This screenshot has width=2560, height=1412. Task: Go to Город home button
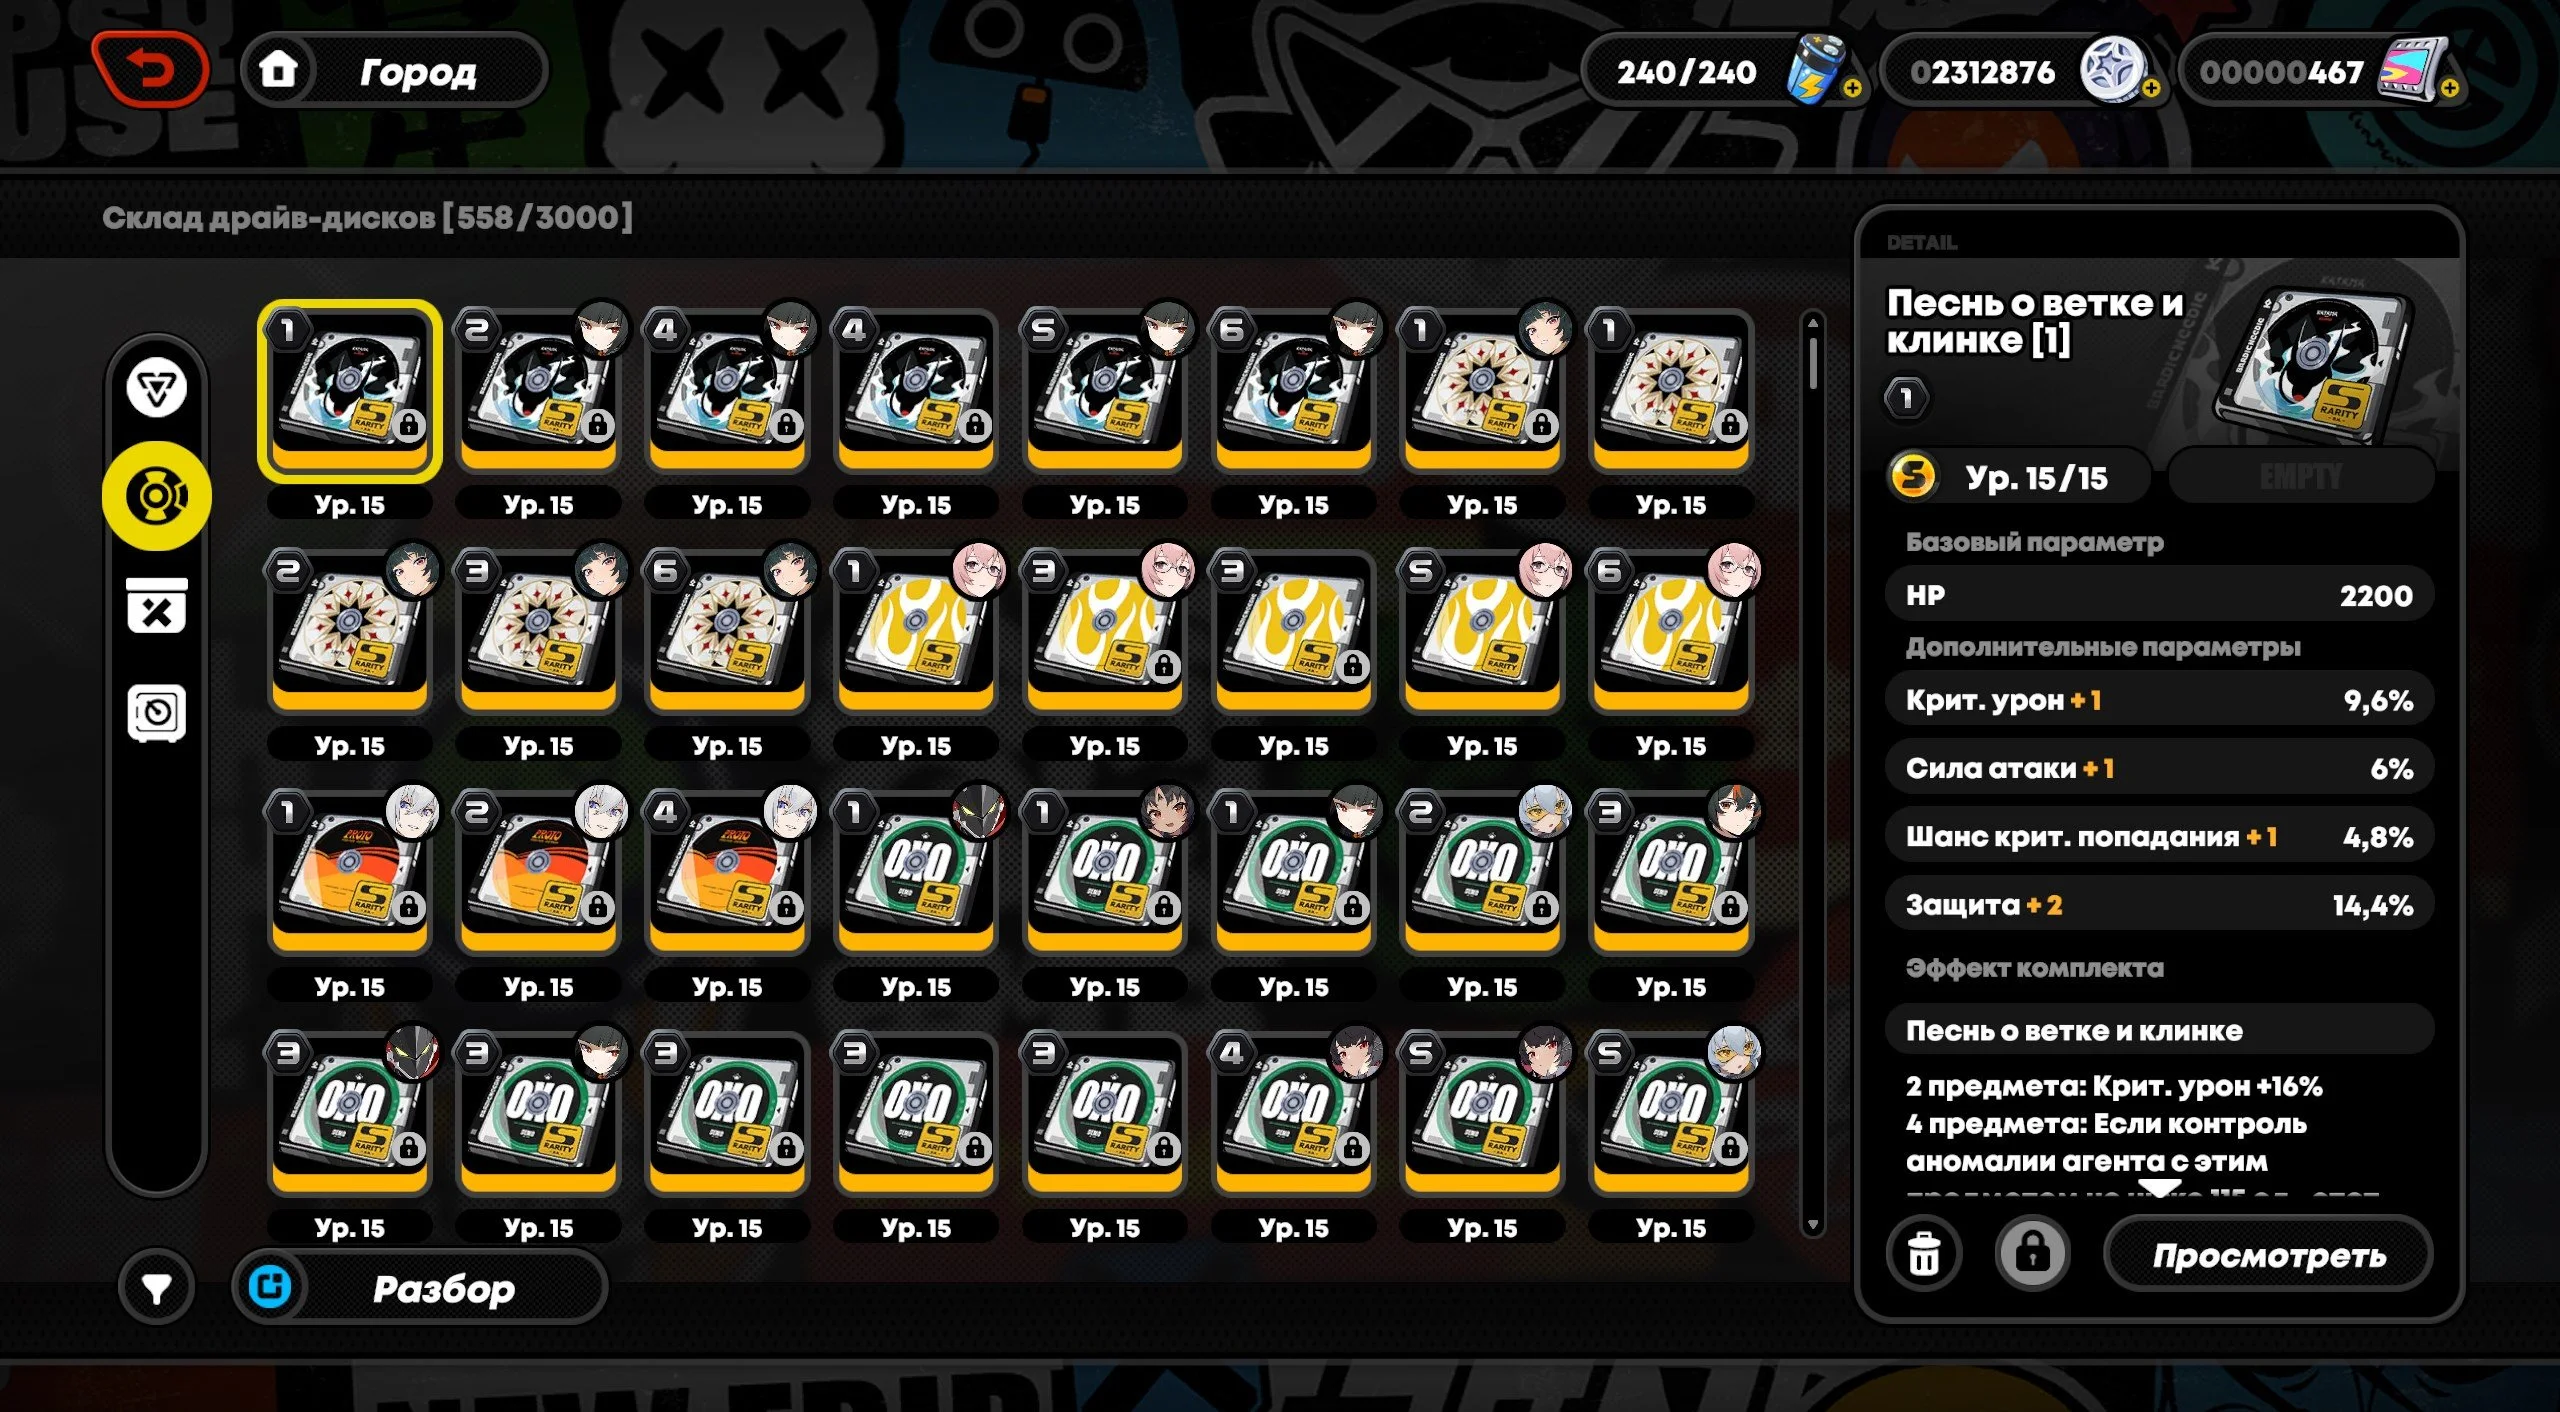click(x=395, y=71)
